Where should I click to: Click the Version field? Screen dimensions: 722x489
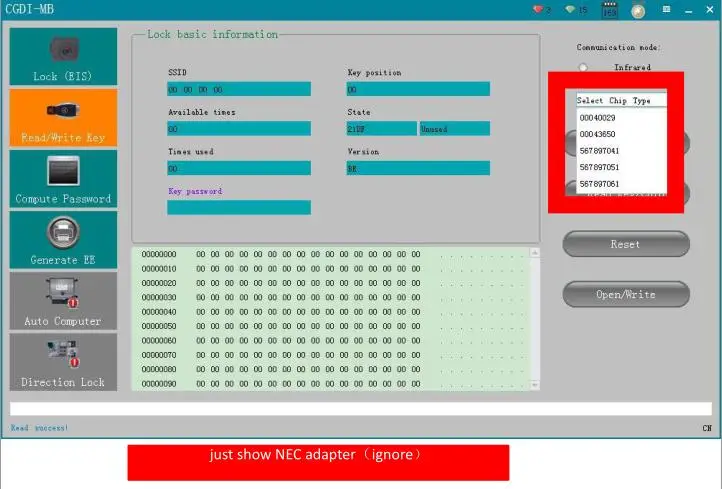click(418, 168)
